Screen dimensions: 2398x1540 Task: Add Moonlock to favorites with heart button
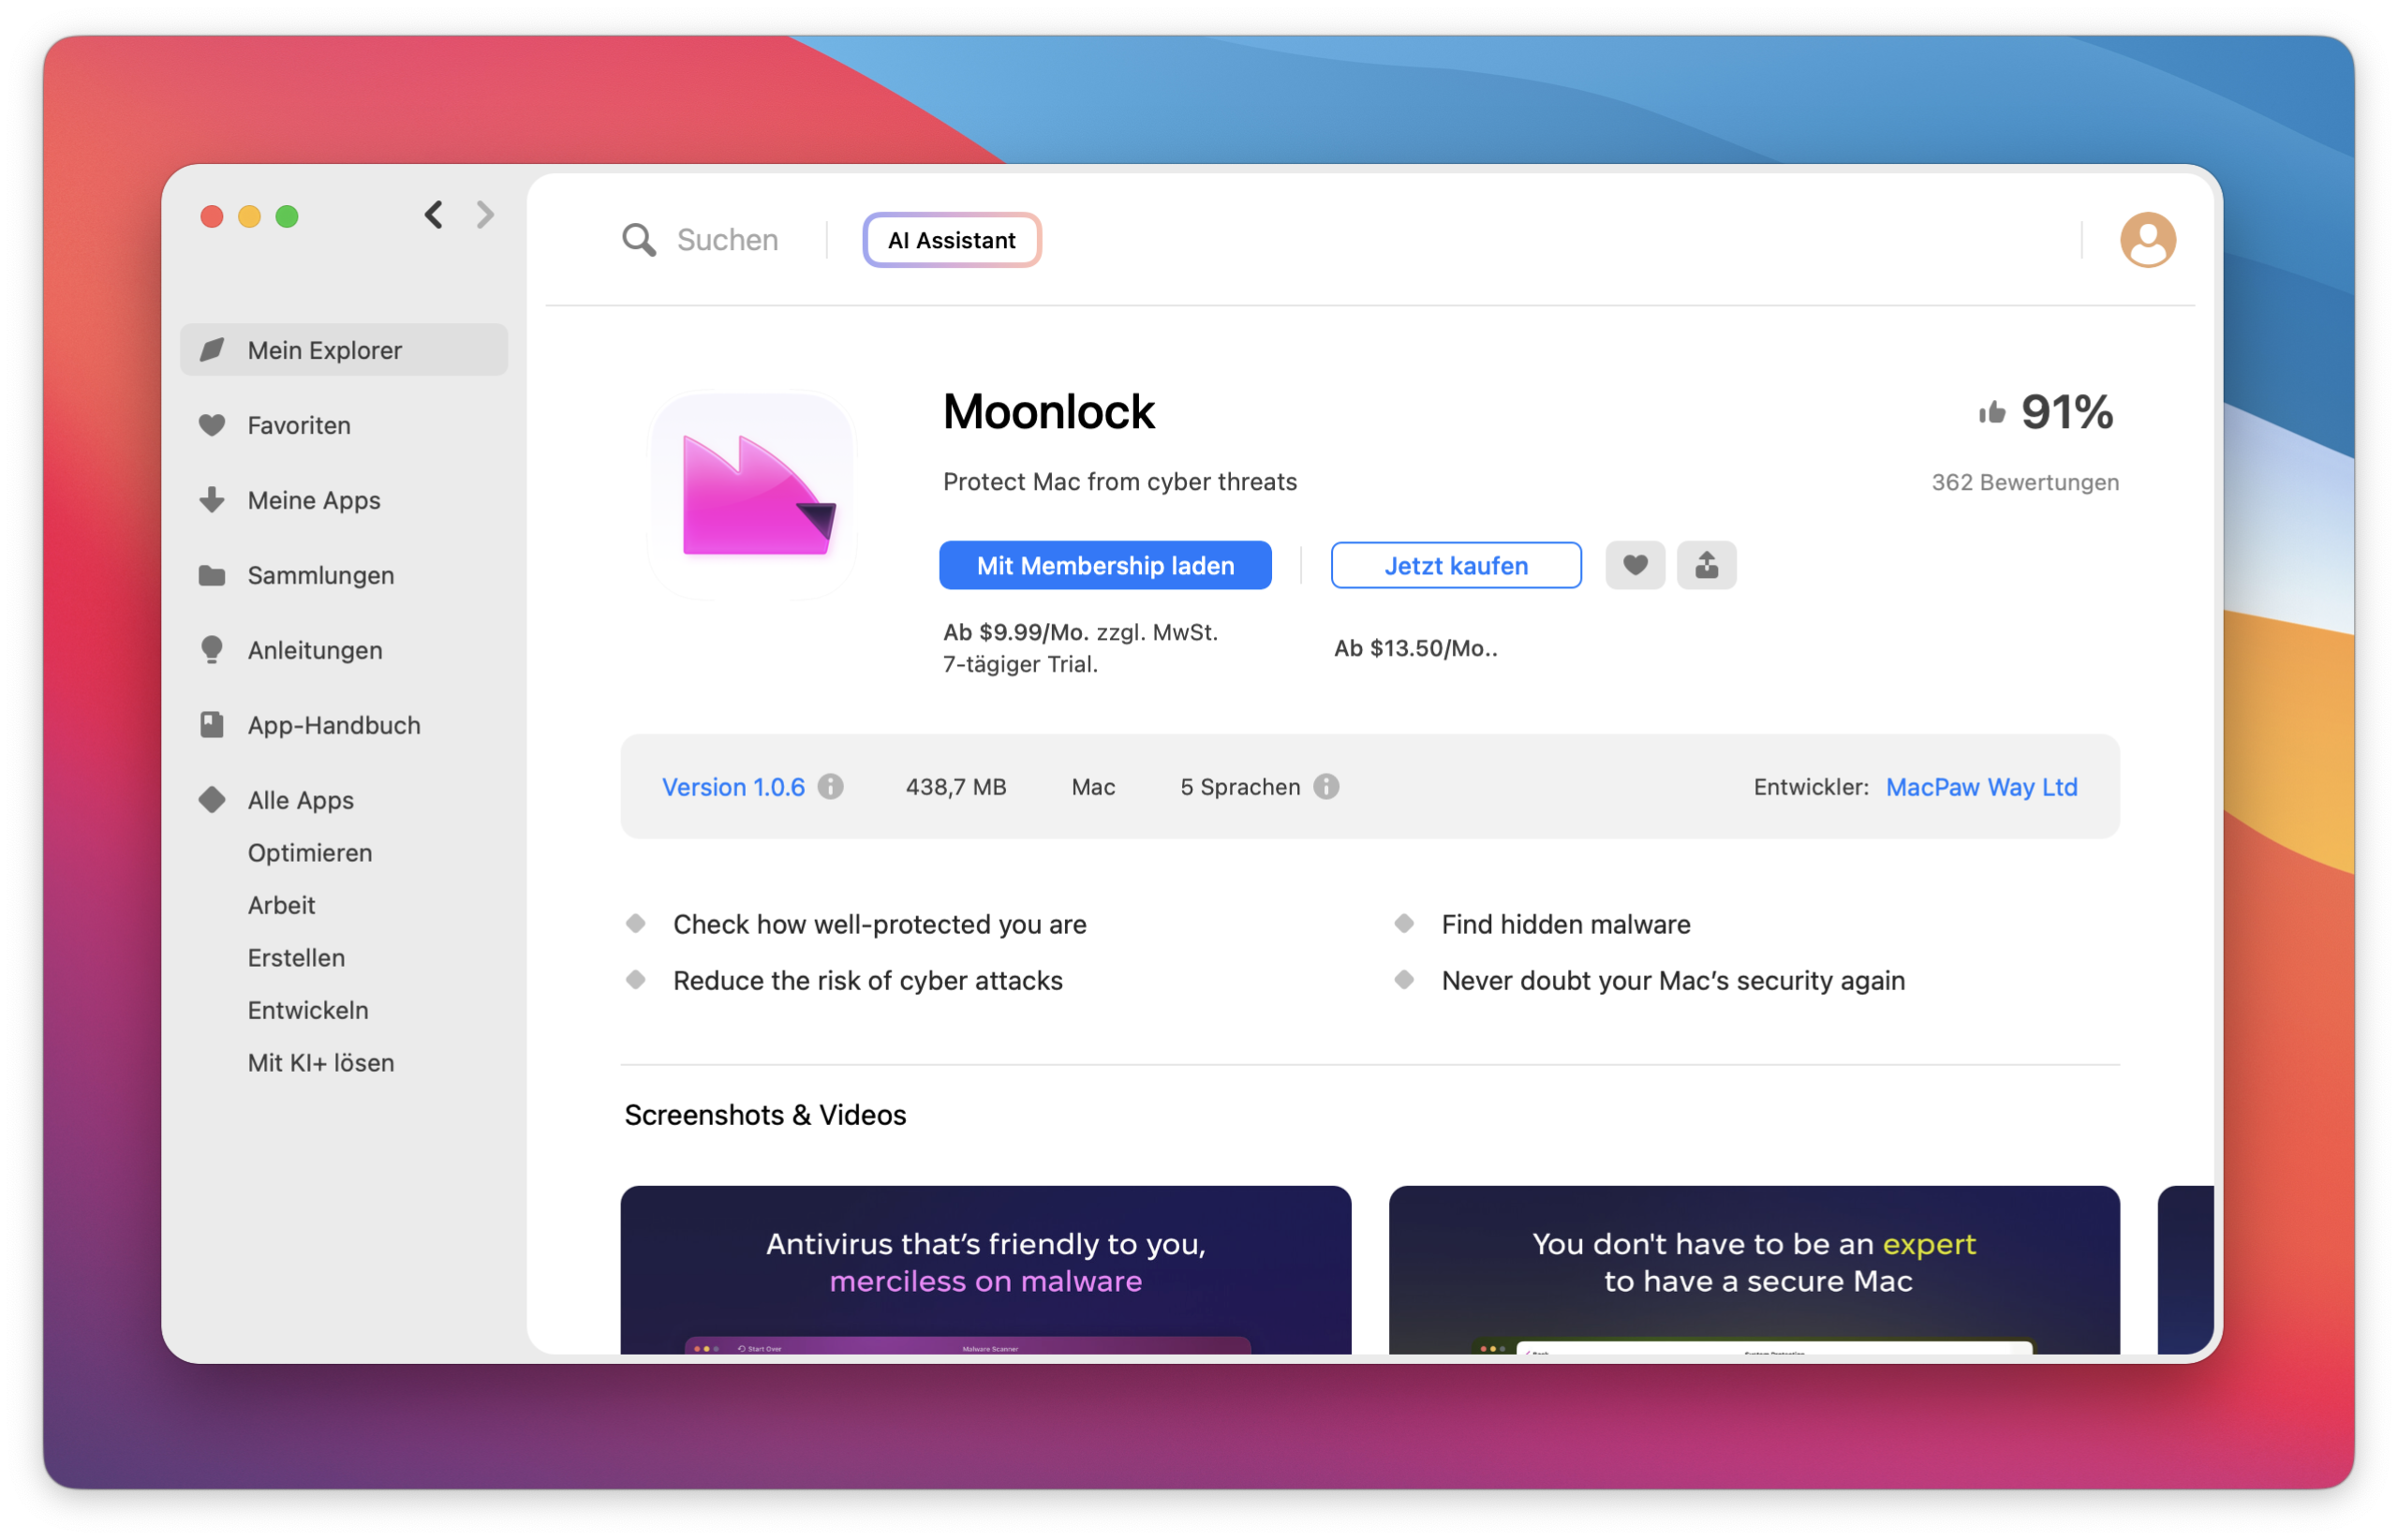tap(1635, 565)
